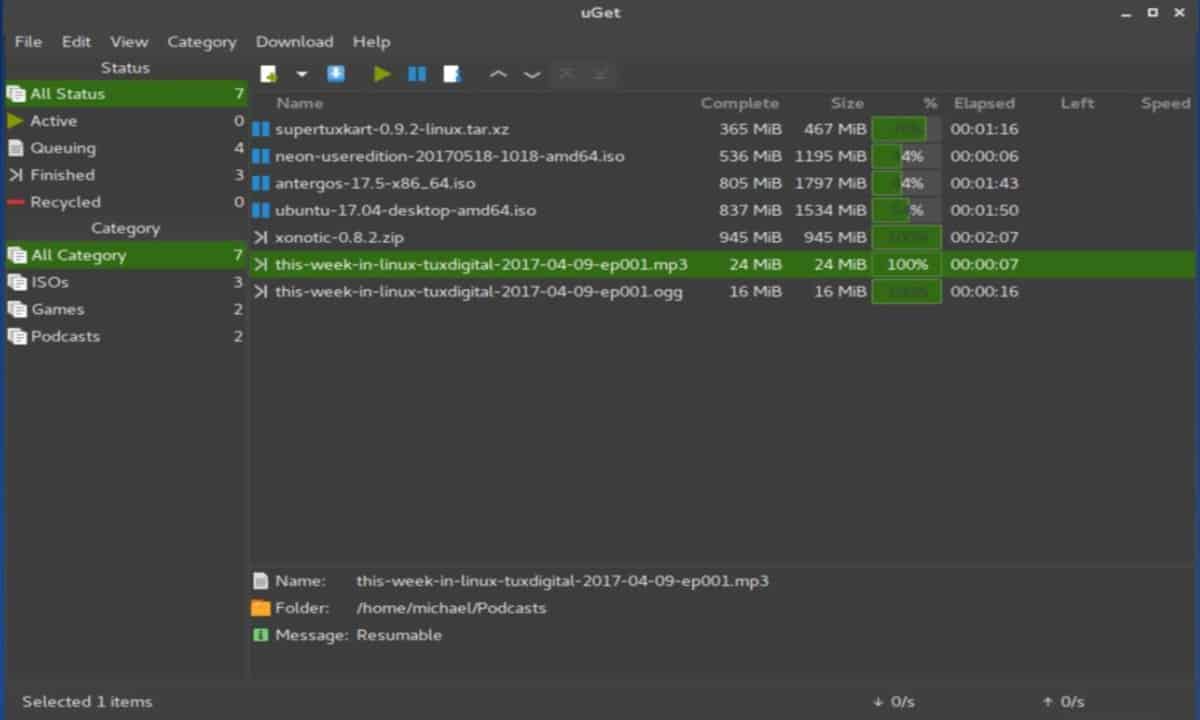Move selected download down with chevron

(532, 74)
